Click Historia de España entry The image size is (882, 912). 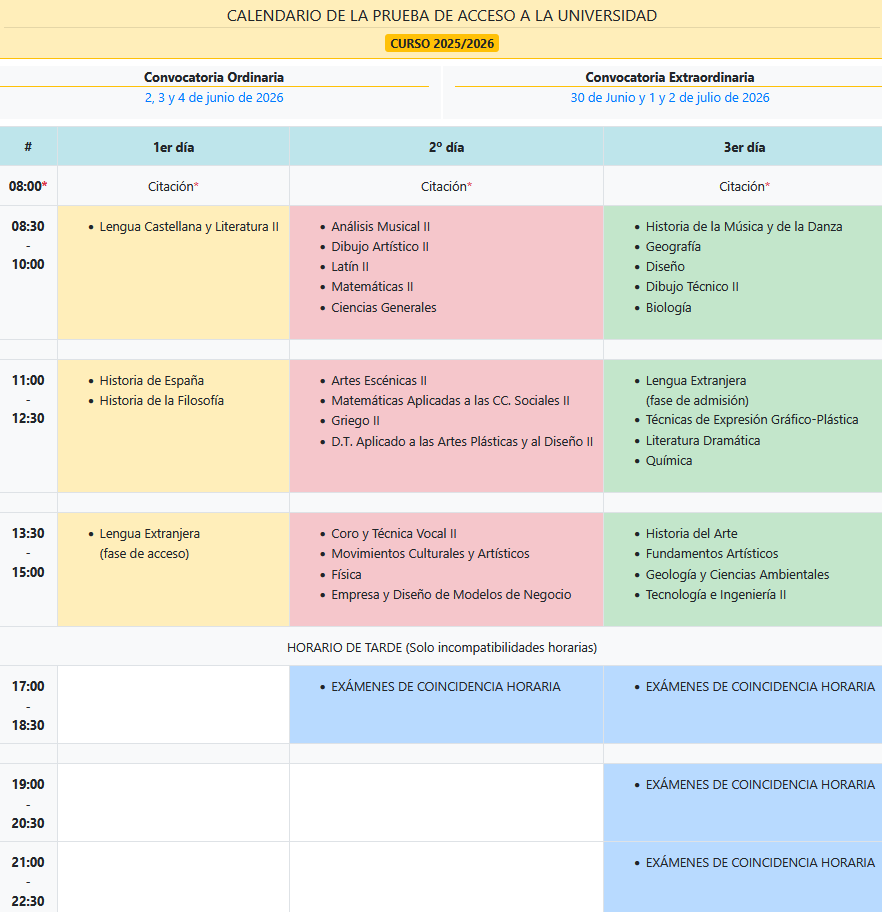pyautogui.click(x=151, y=380)
